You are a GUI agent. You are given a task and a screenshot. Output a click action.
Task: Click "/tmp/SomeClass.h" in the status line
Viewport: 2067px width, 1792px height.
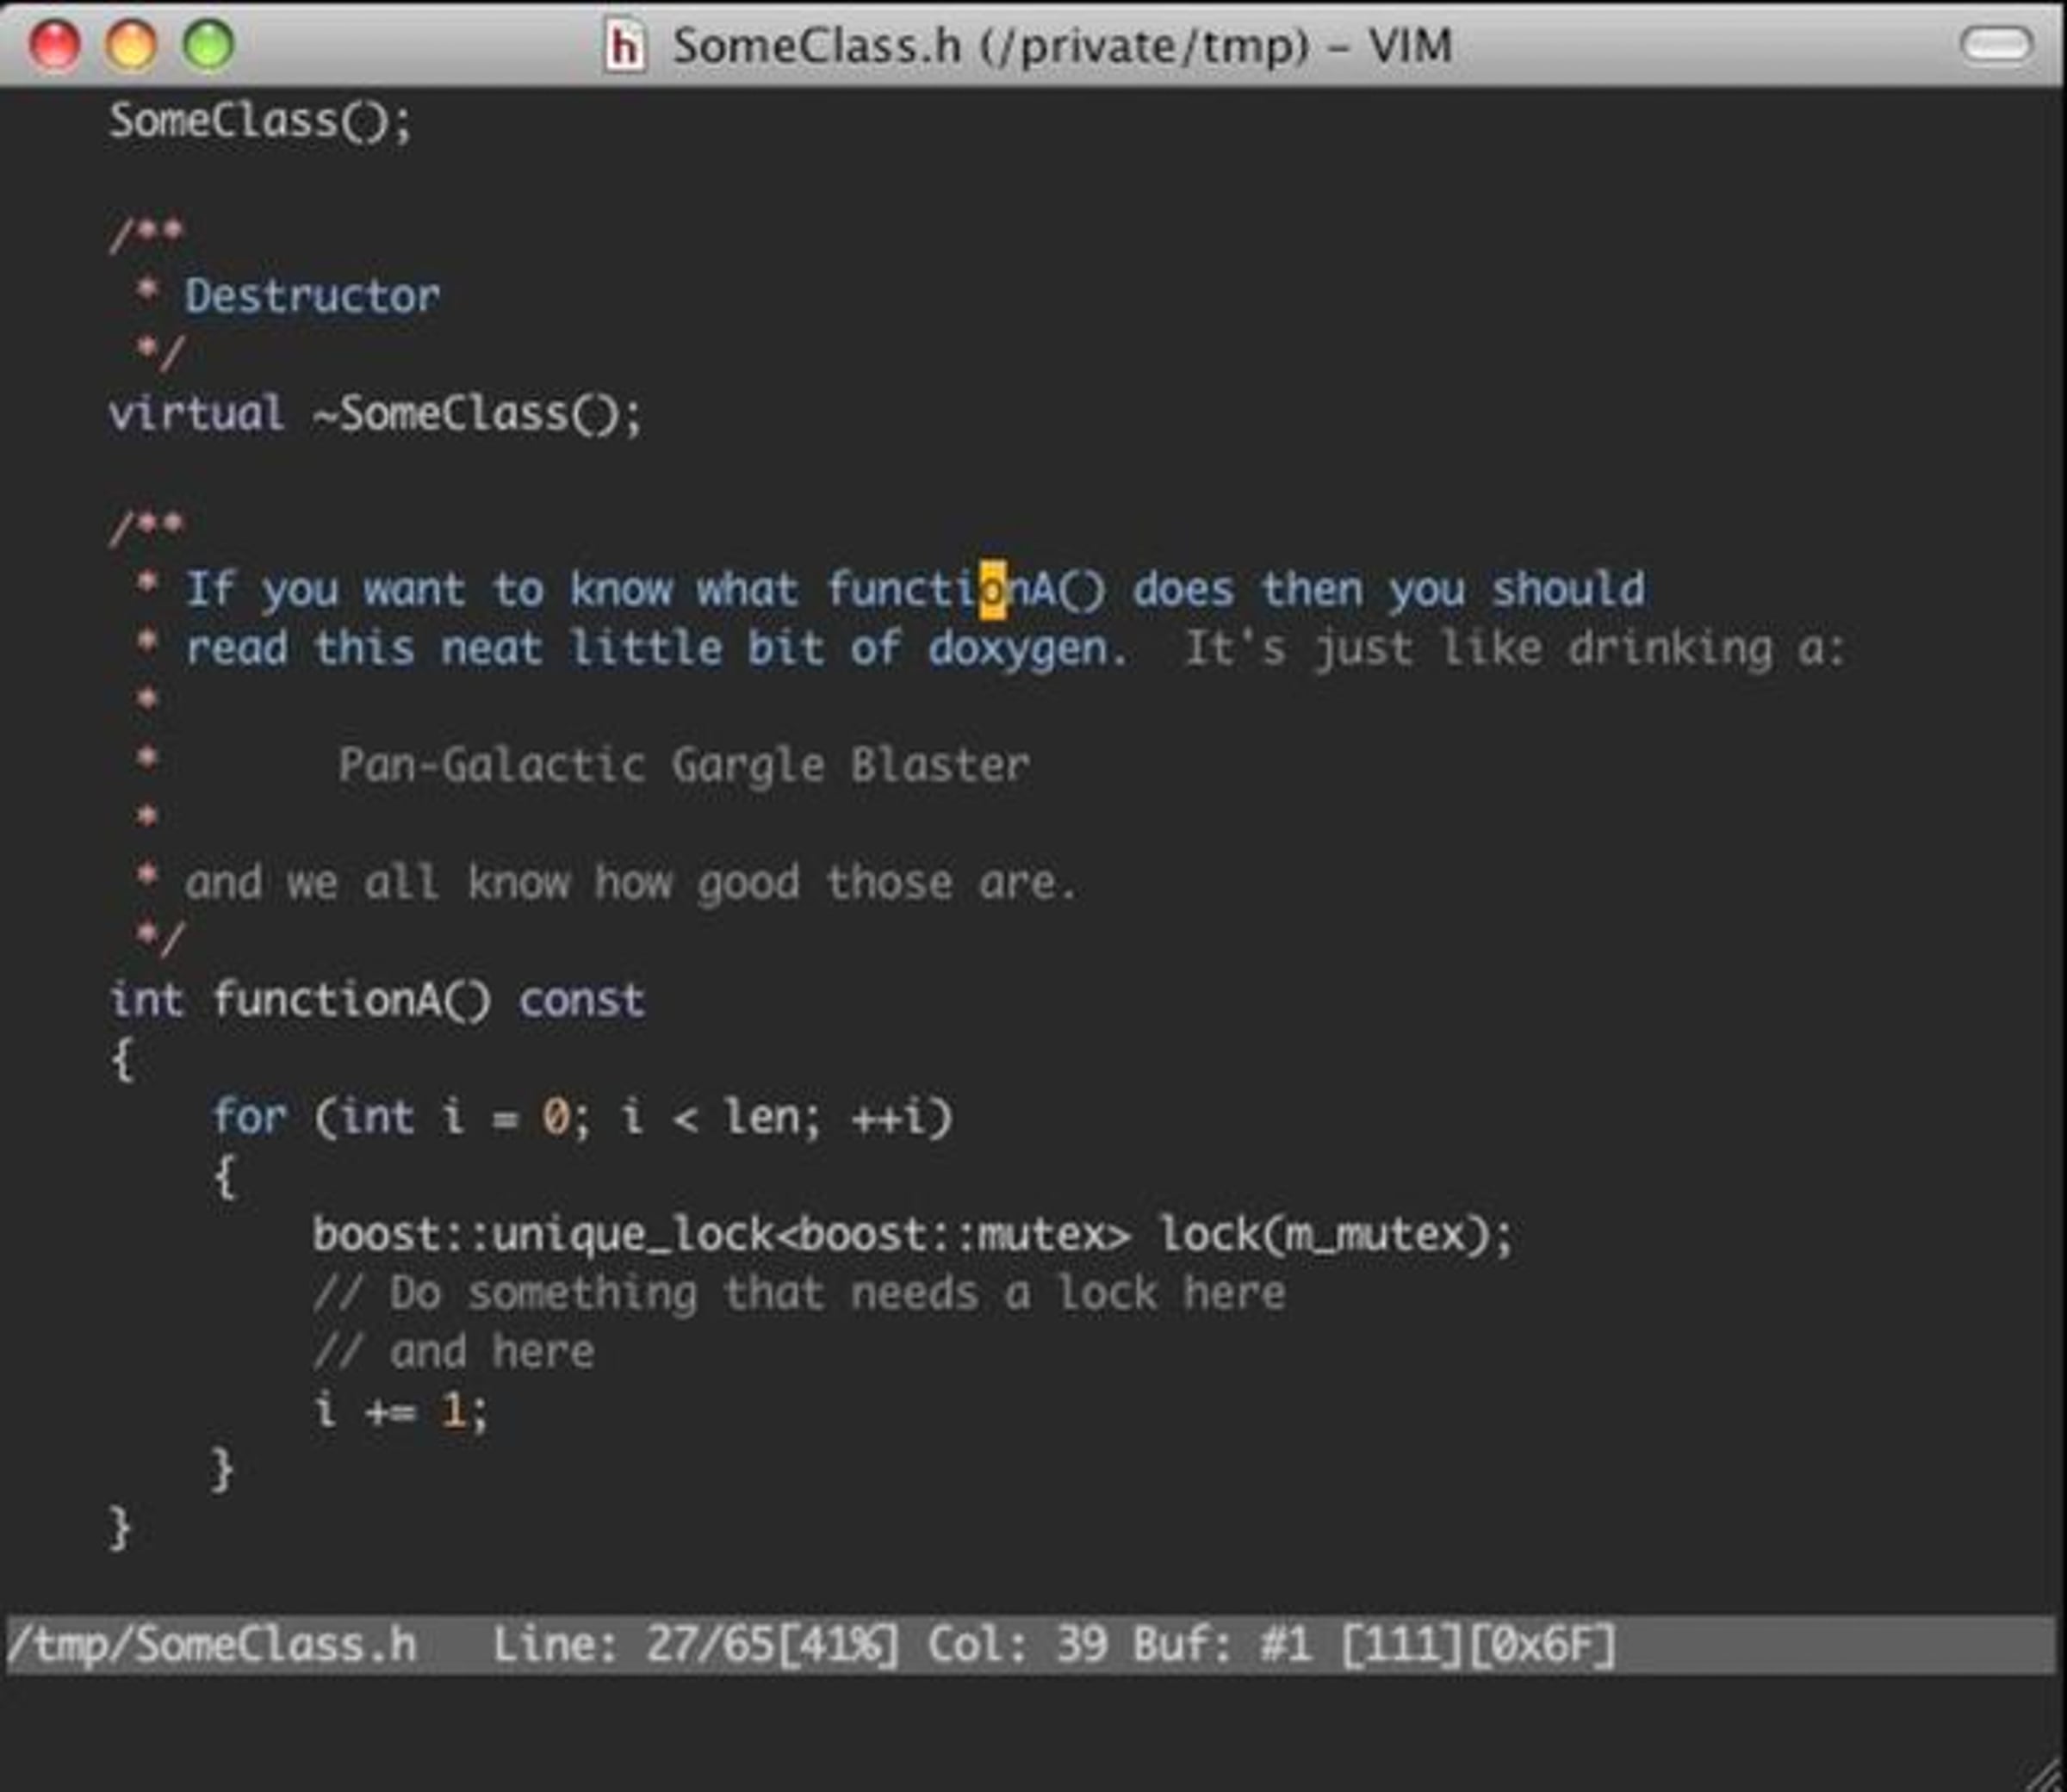211,1646
